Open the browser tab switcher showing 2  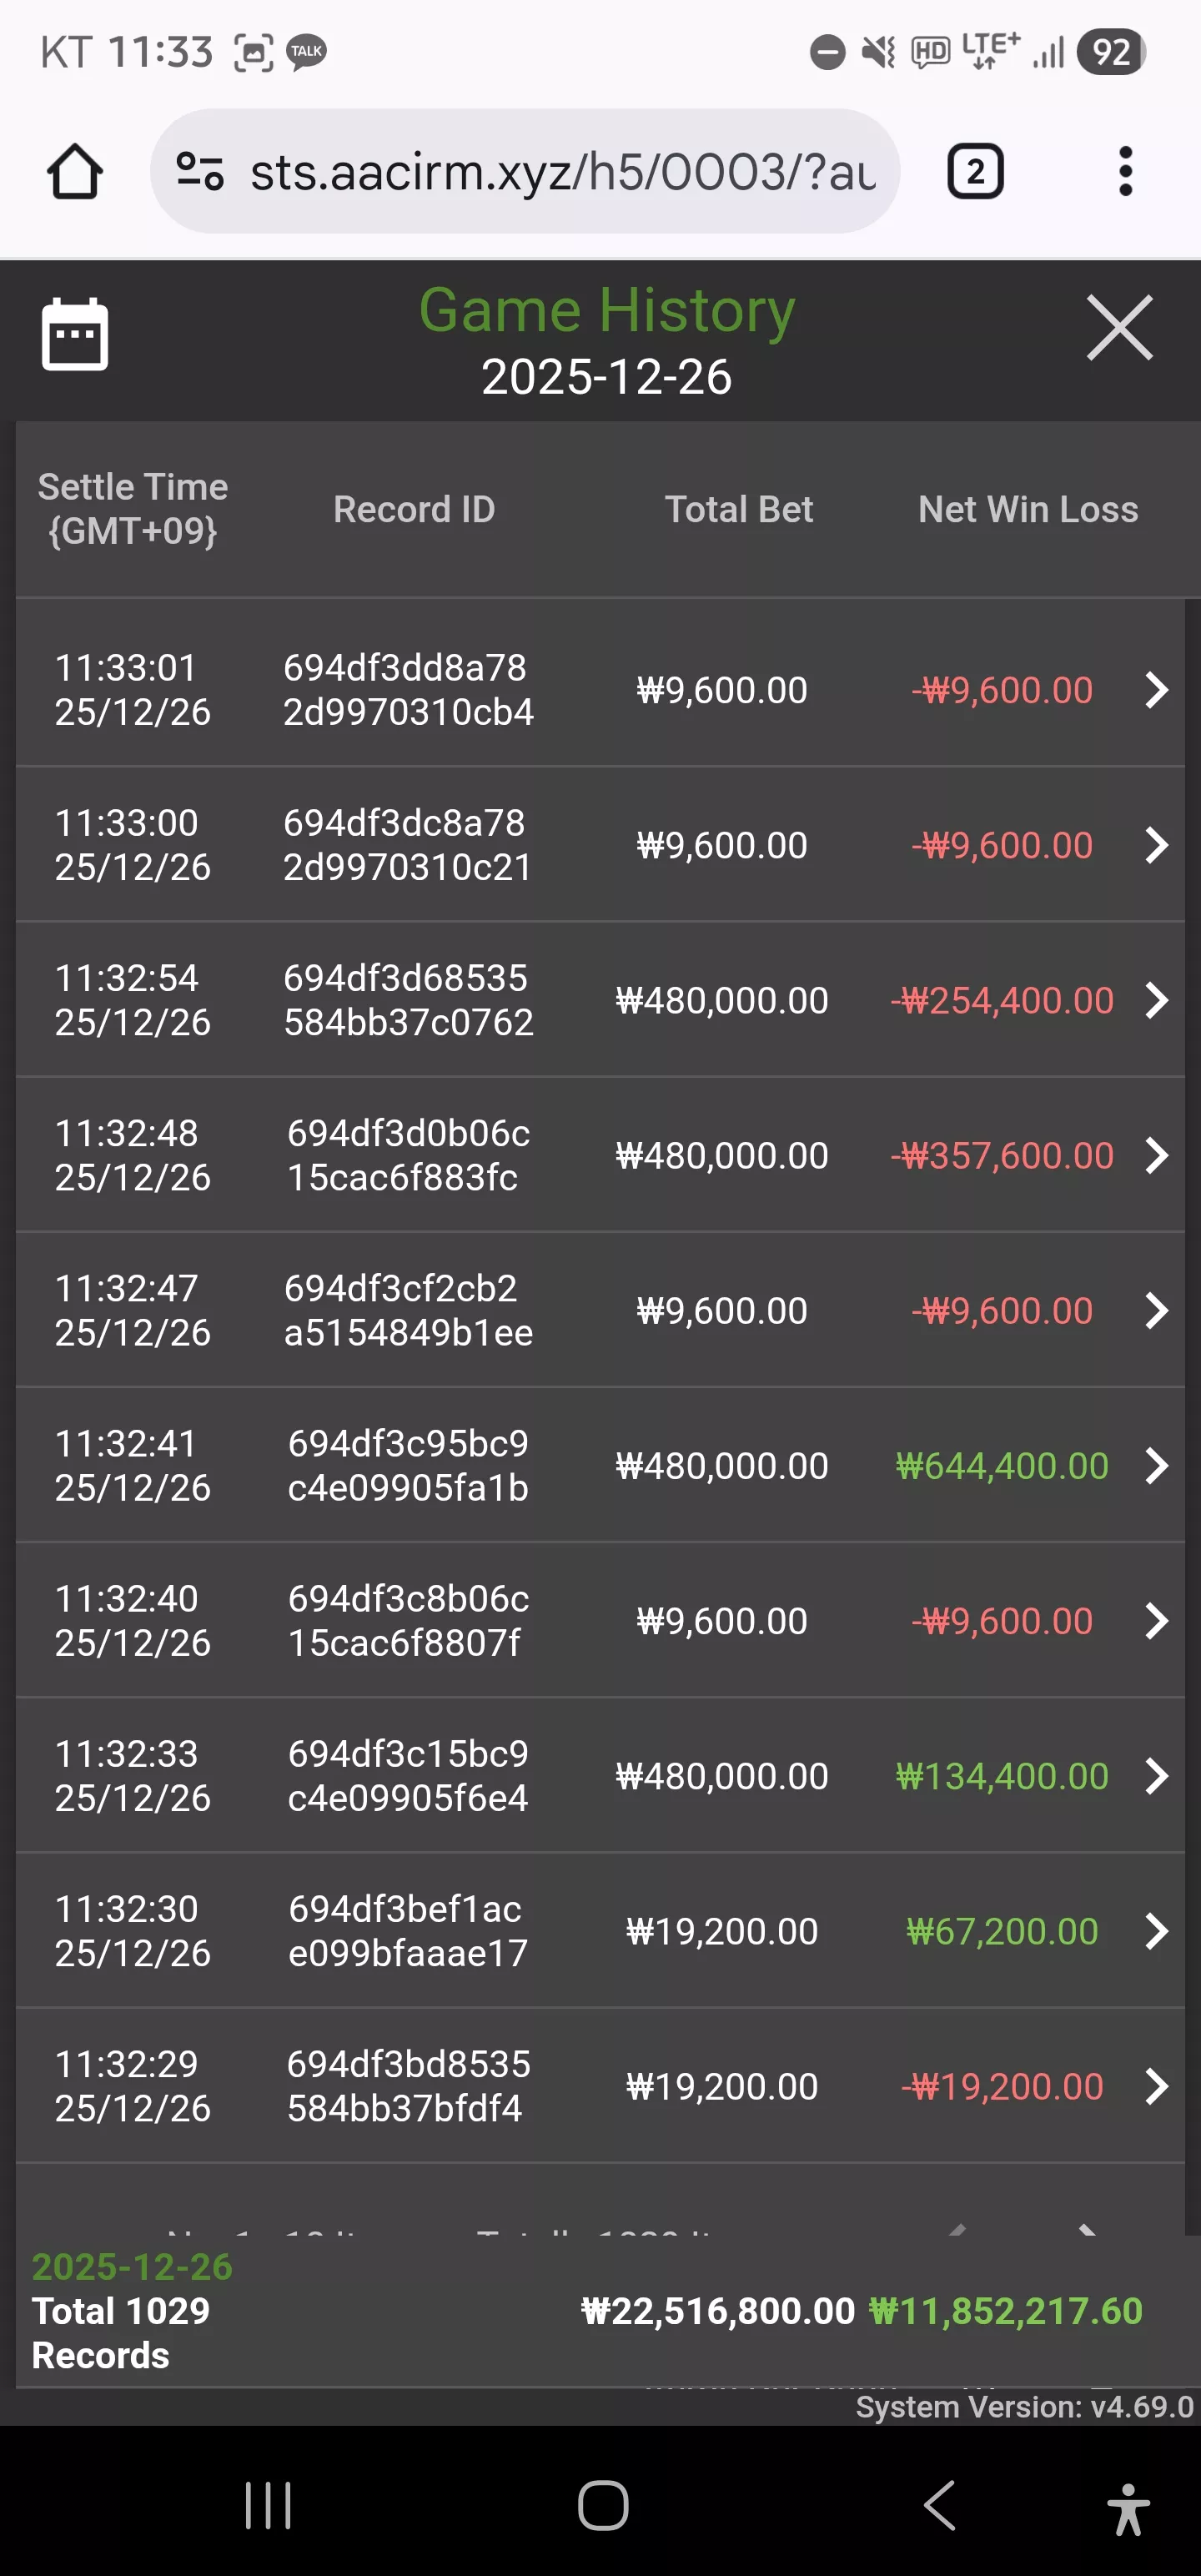click(975, 171)
